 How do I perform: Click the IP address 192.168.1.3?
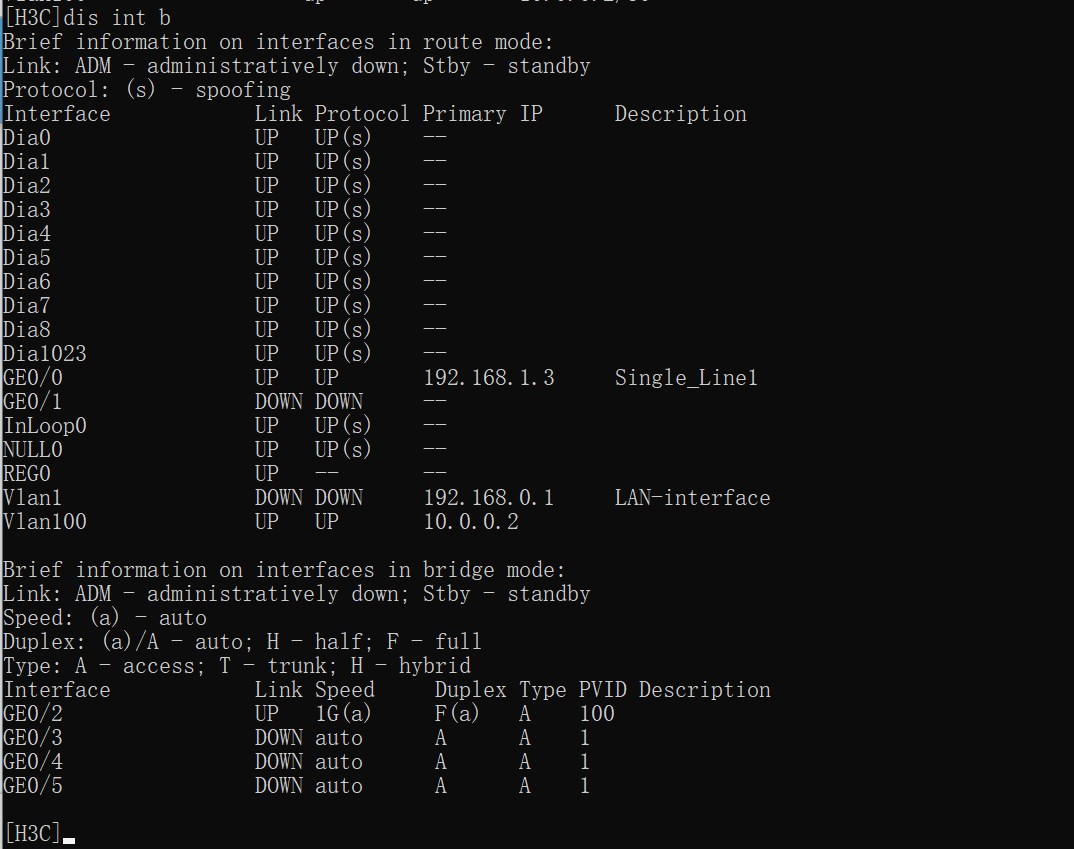point(489,378)
